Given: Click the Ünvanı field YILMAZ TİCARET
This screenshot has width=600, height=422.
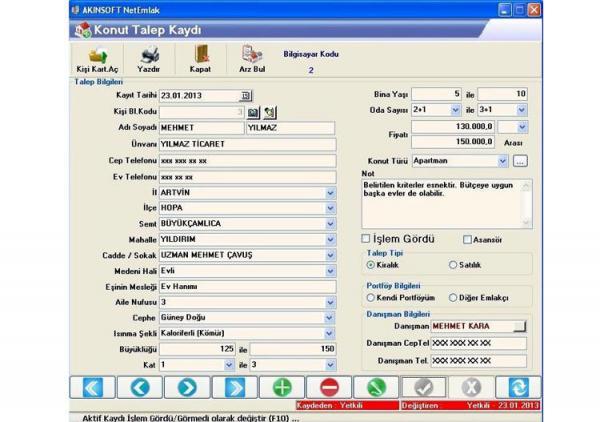Looking at the screenshot, I should (248, 144).
